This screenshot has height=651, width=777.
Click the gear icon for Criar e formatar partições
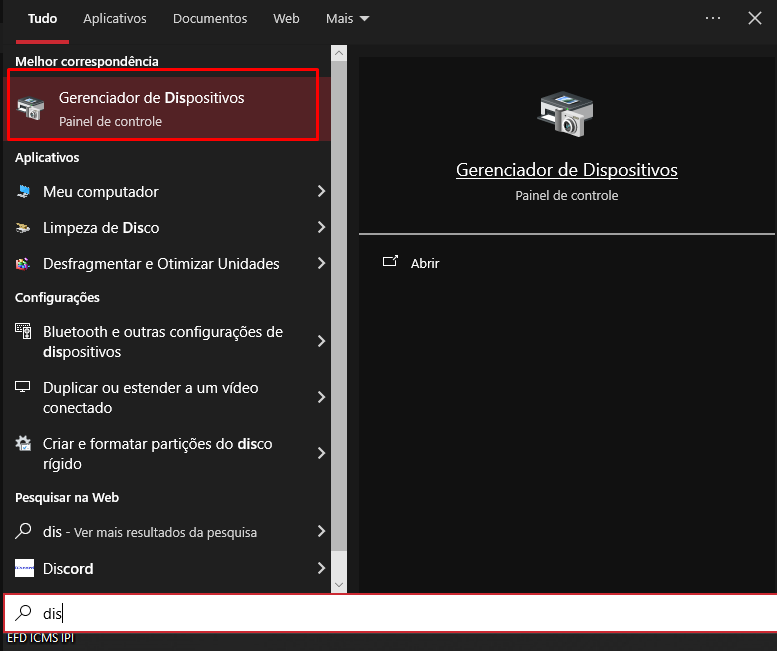[23, 443]
